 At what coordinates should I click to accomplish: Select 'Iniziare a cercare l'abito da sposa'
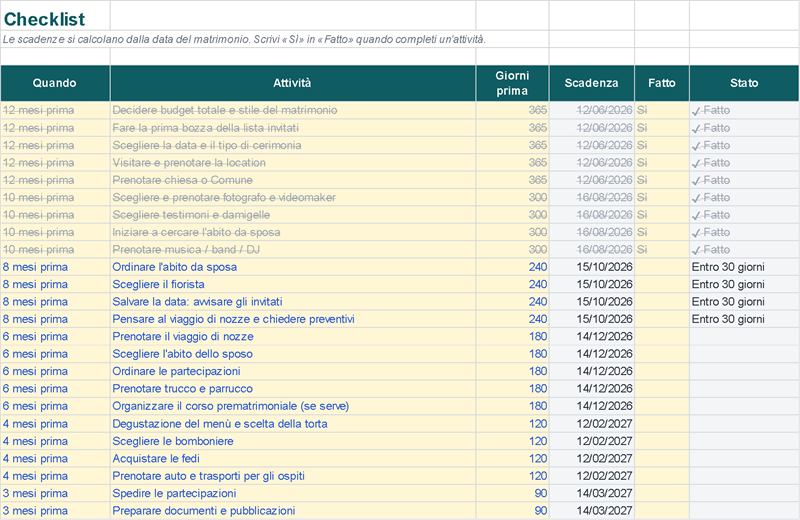click(x=293, y=232)
